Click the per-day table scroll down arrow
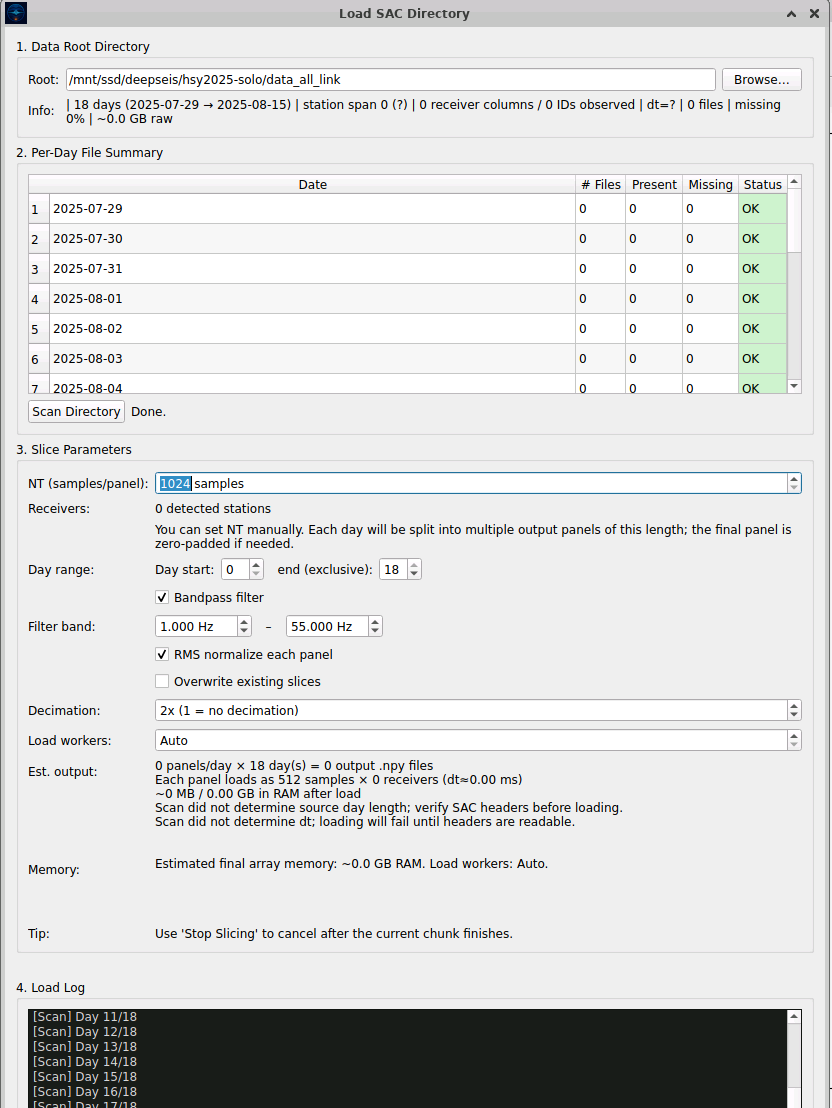 (795, 386)
